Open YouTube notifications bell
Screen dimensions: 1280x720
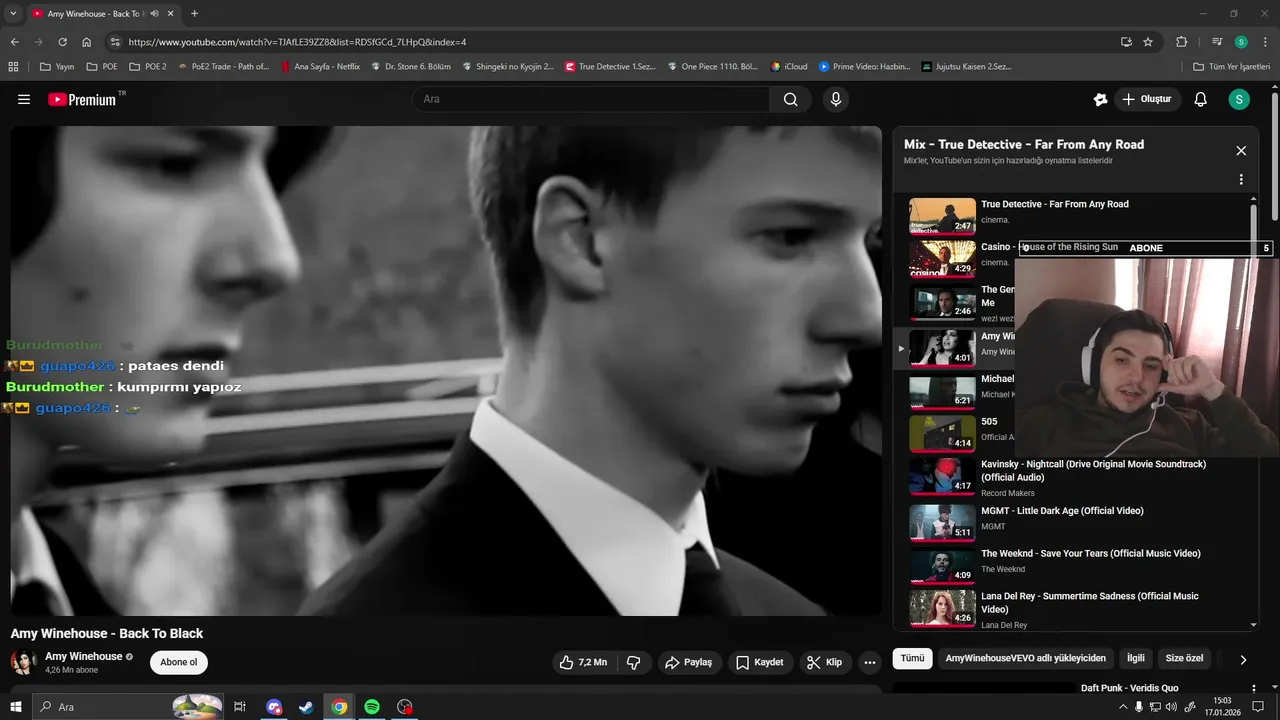click(1201, 99)
